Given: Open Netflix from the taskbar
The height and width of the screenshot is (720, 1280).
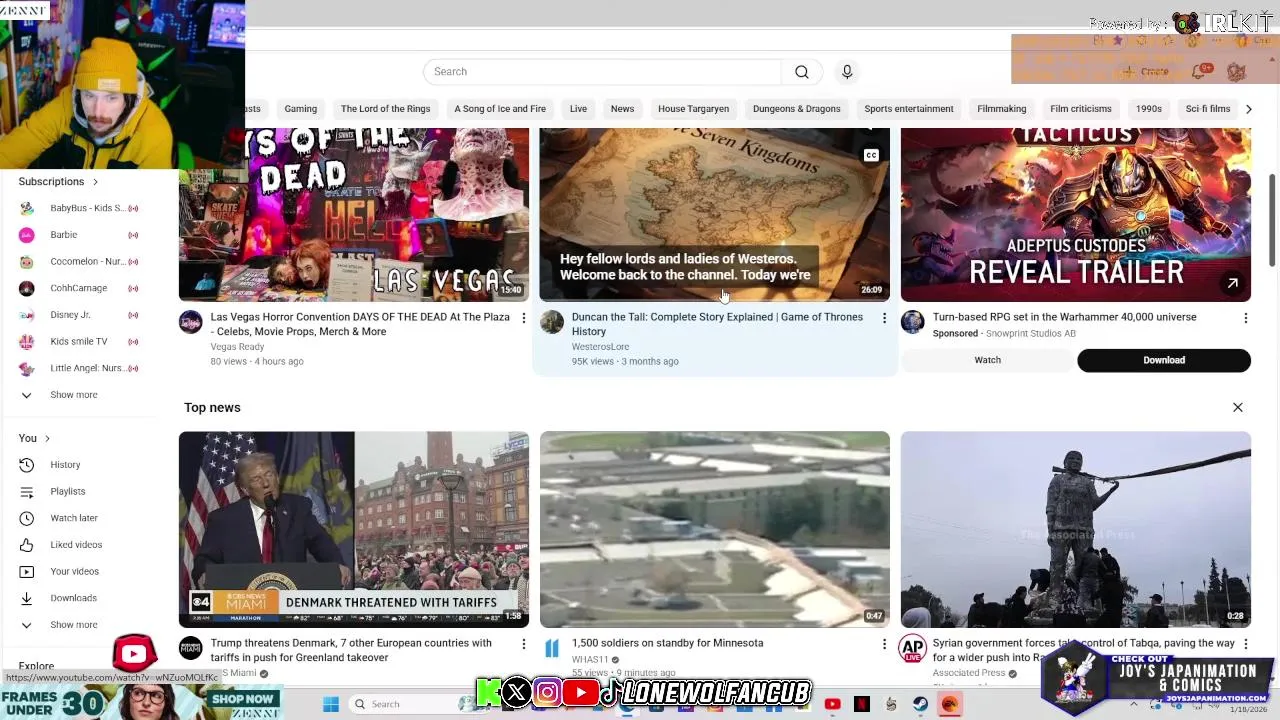Looking at the screenshot, I should point(862,704).
